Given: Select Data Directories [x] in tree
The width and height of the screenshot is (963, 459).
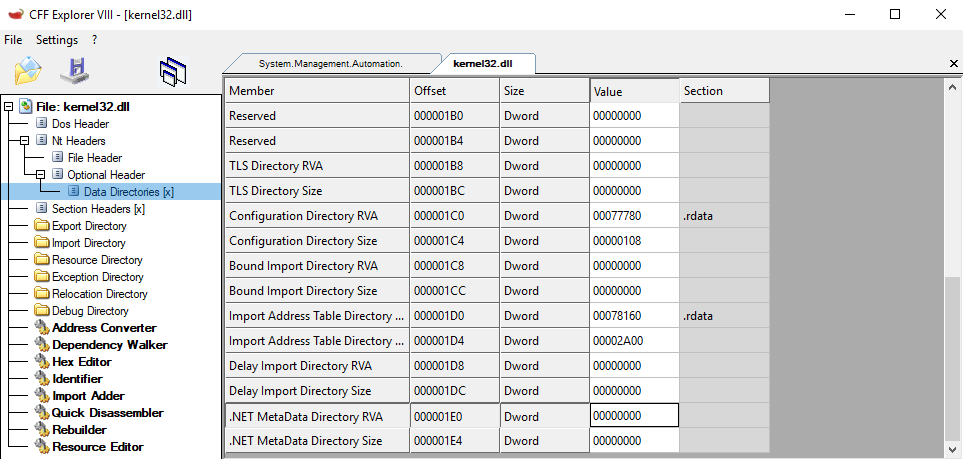Looking at the screenshot, I should [x=129, y=192].
